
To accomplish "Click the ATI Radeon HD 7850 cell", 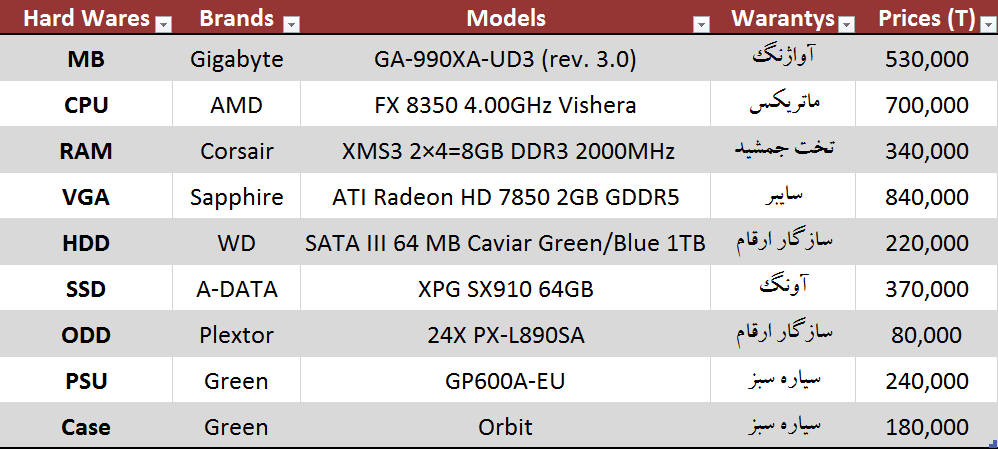I will pyautogui.click(x=505, y=197).
